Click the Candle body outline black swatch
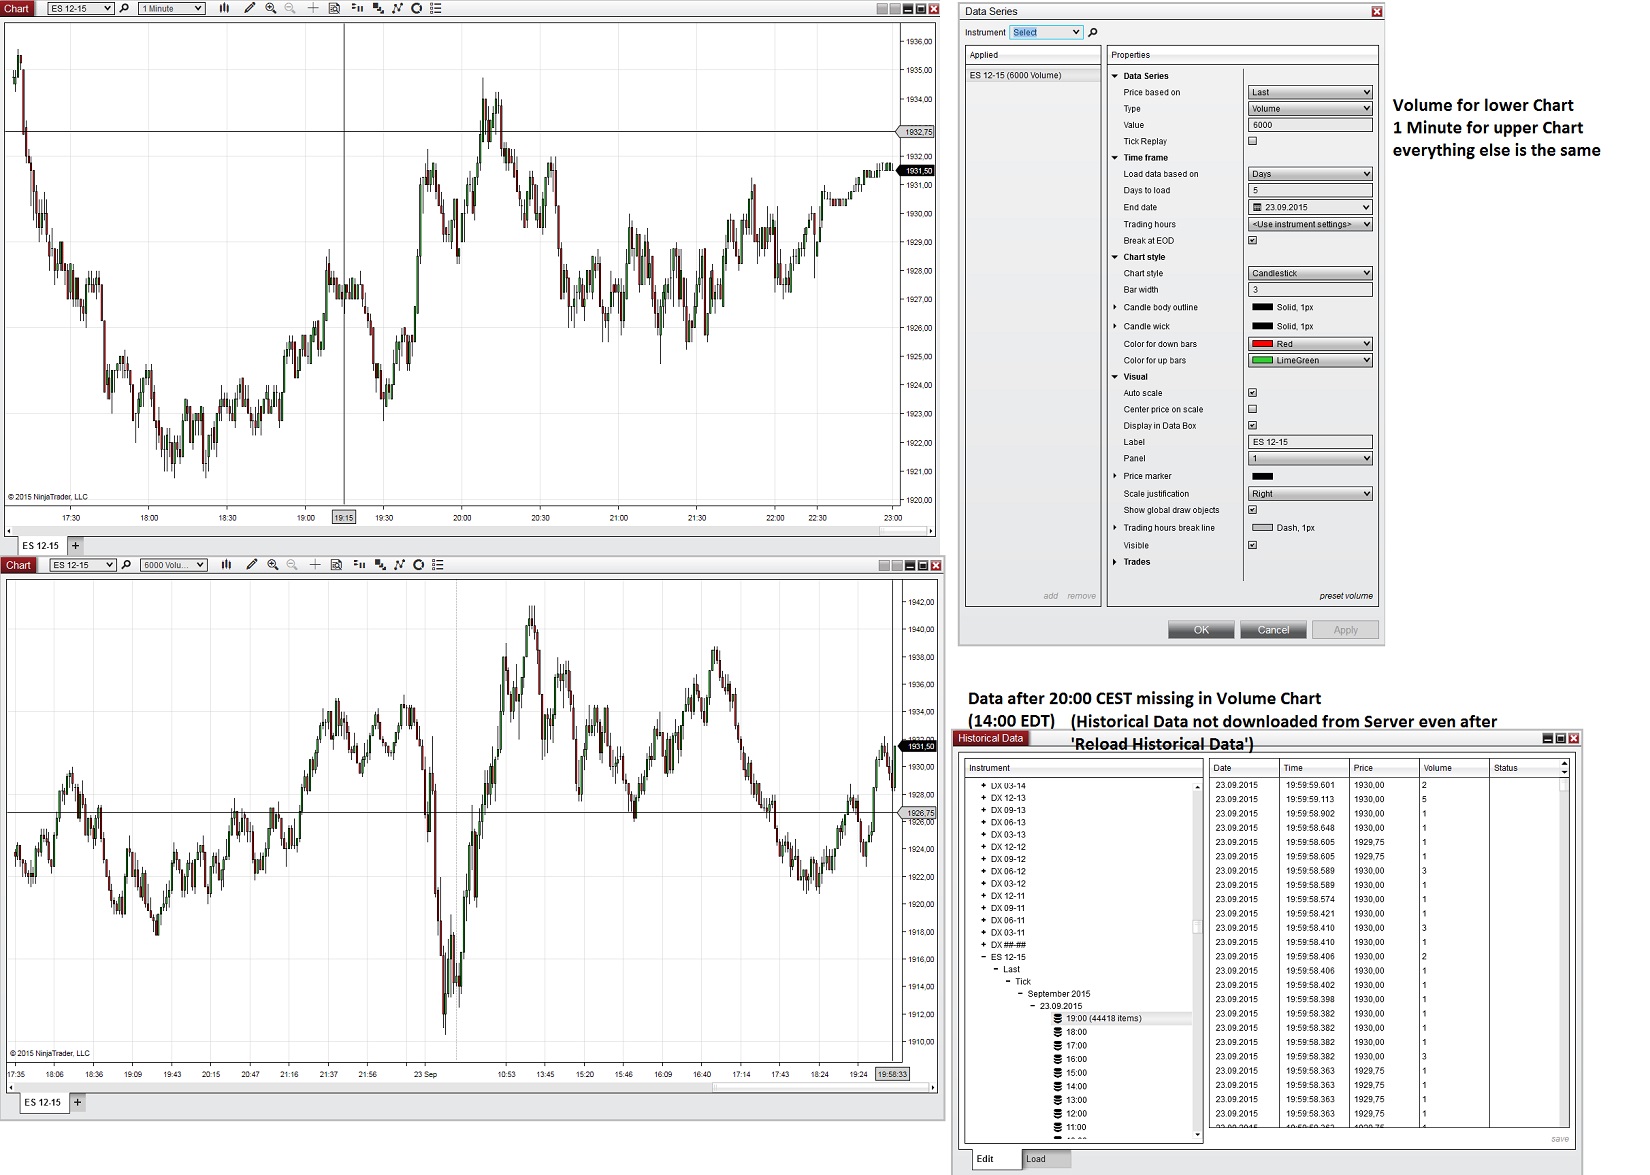The width and height of the screenshot is (1650, 1175). click(1262, 307)
